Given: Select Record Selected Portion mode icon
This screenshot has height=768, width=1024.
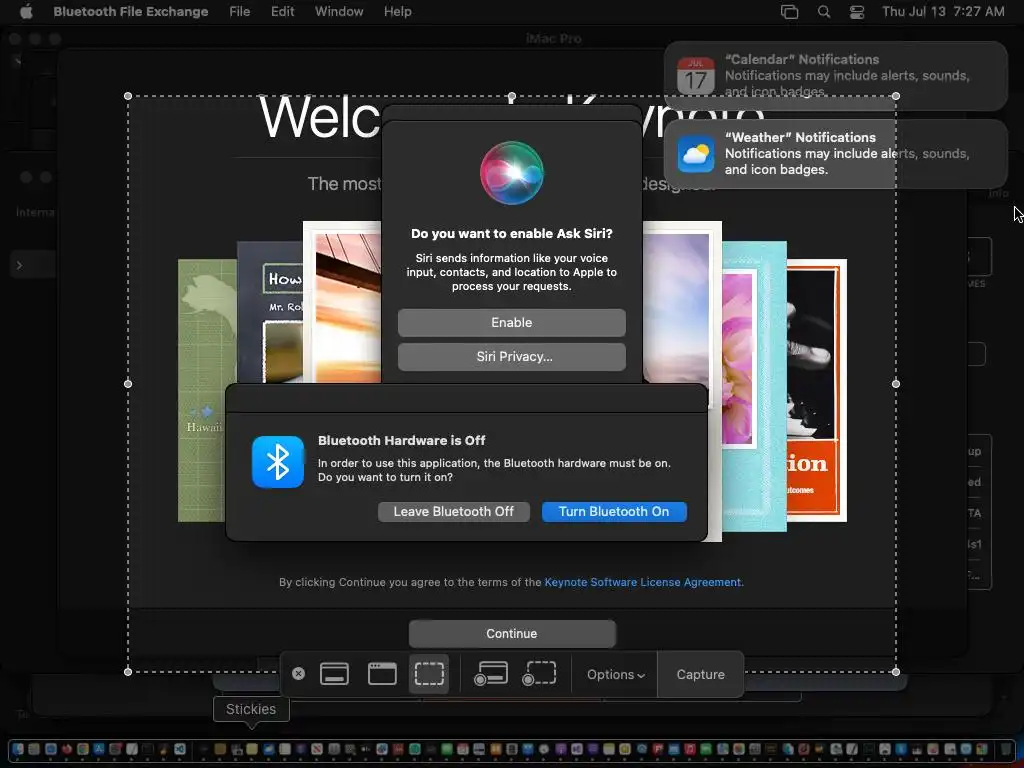Looking at the screenshot, I should [539, 674].
